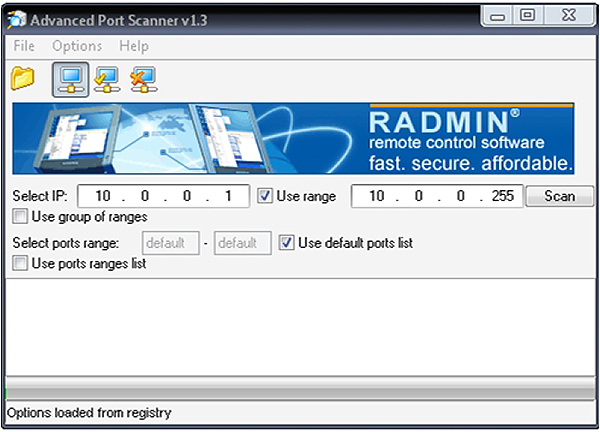Screen dimensions: 600x432
Task: Click the Advanced Port Scanner title bar icon
Action: [x=16, y=20]
